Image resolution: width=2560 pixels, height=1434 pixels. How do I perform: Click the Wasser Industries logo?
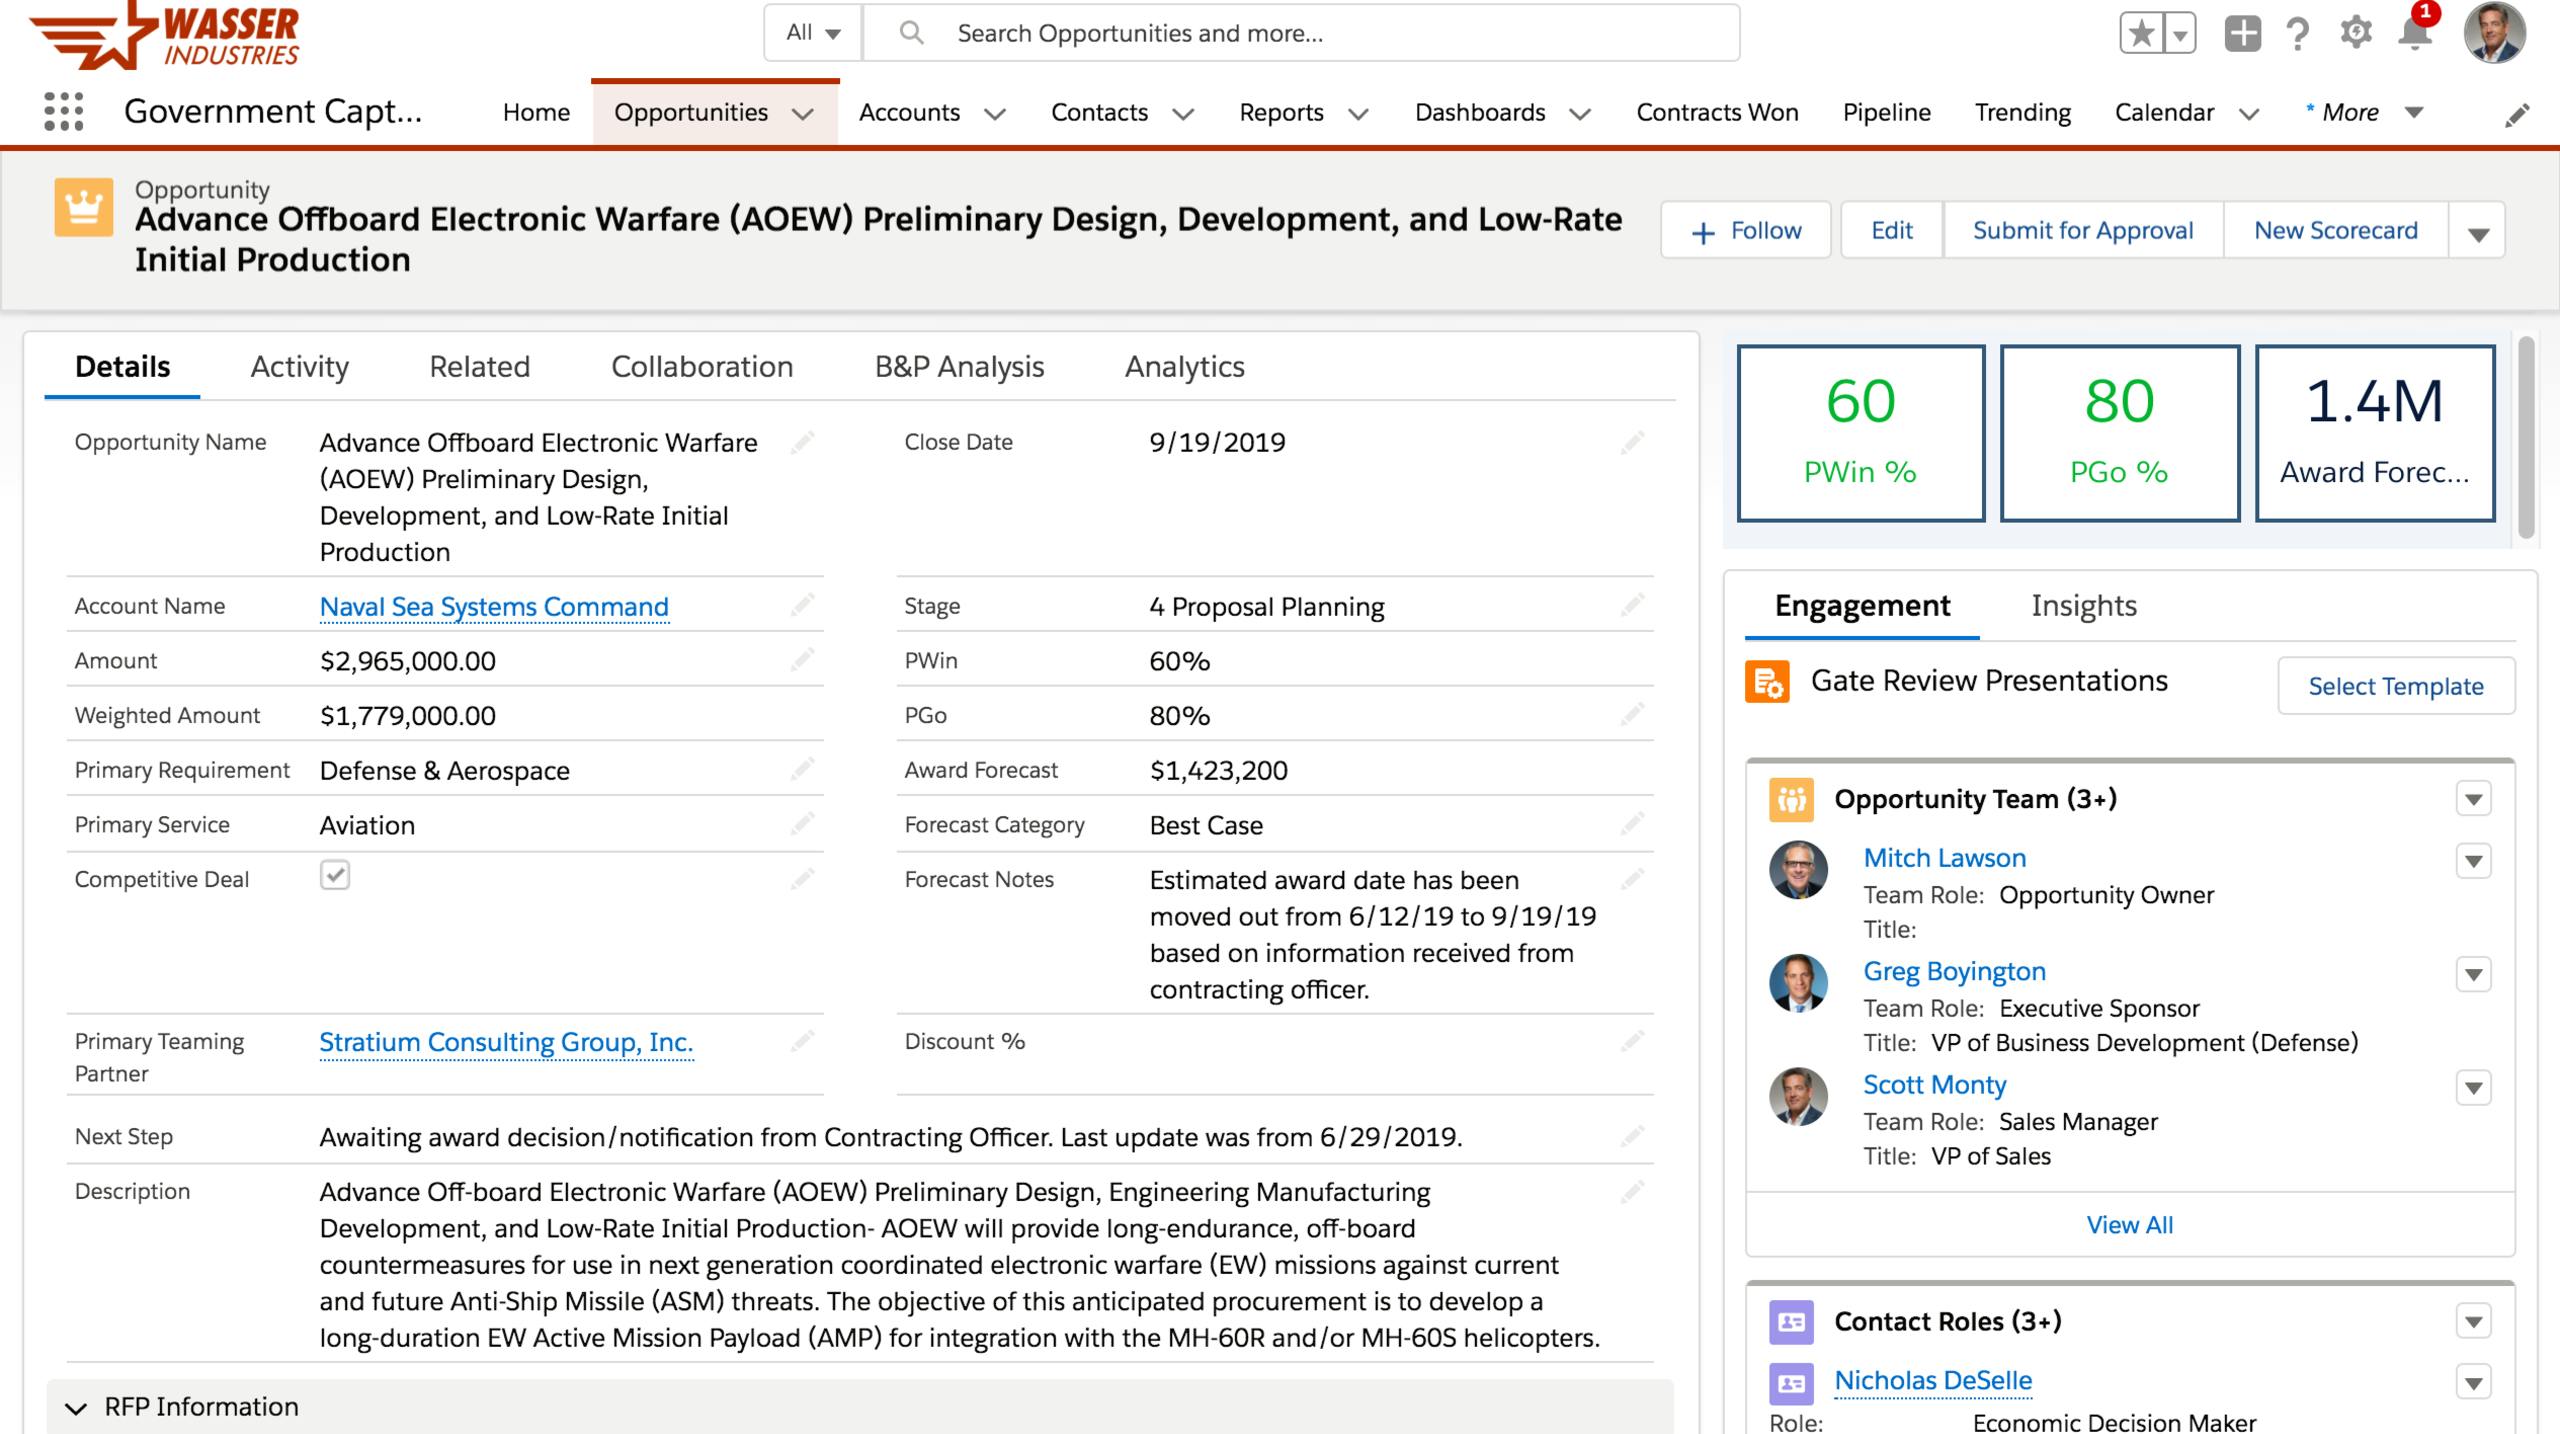click(165, 36)
